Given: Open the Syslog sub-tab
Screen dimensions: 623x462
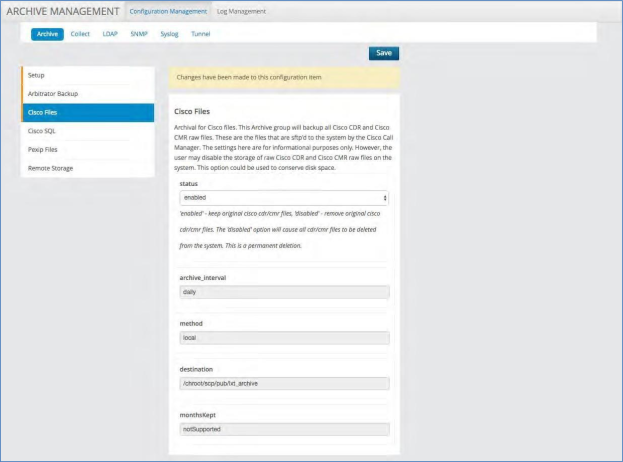Looking at the screenshot, I should click(x=169, y=33).
